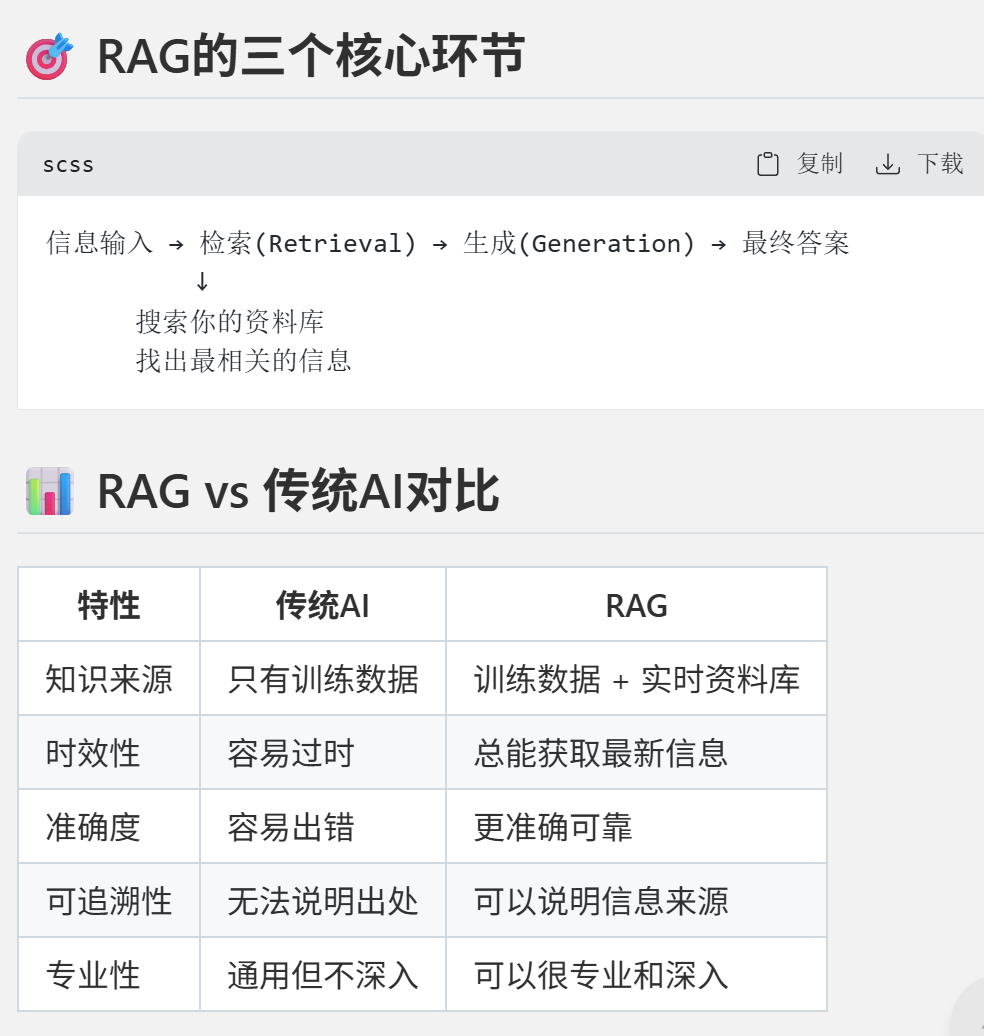Click the 只有训练数据 cell
Screen dimensions: 984x1036
click(x=322, y=679)
